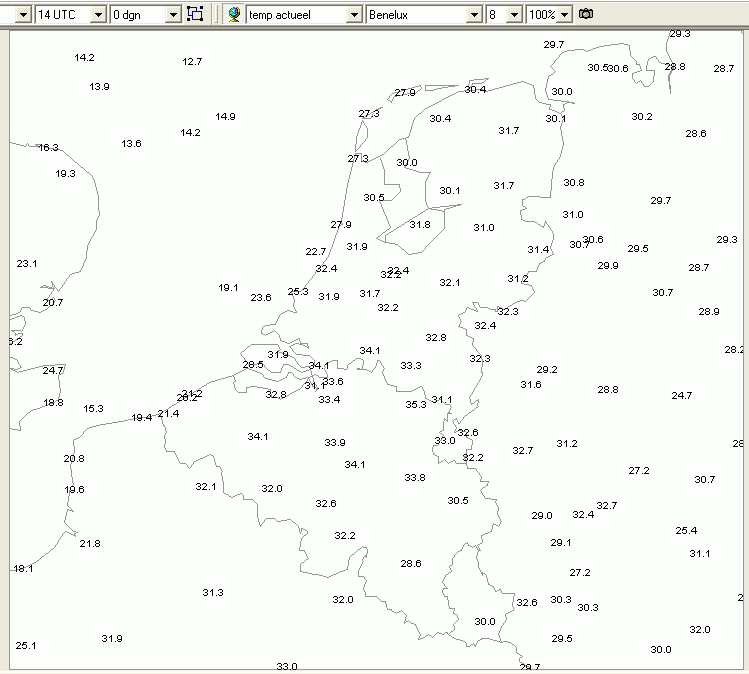
Task: Select the 14.9 North Sea temperature label
Action: [x=225, y=117]
